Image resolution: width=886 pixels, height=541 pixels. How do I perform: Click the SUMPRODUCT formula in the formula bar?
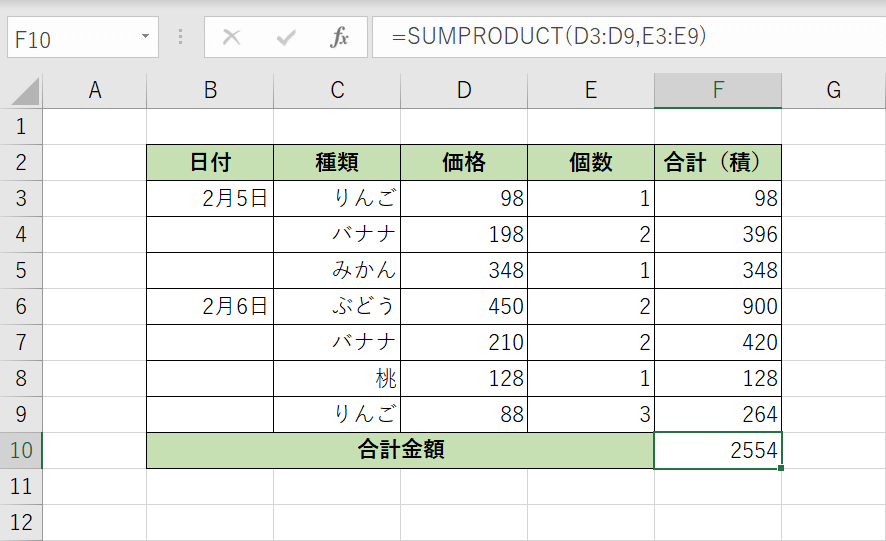[549, 38]
